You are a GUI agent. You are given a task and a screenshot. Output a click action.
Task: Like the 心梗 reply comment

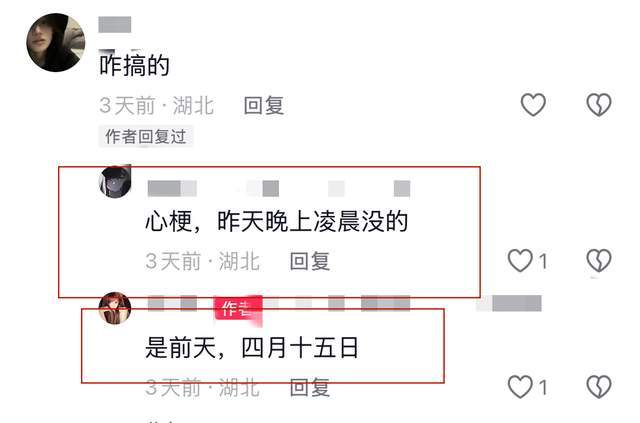520,260
